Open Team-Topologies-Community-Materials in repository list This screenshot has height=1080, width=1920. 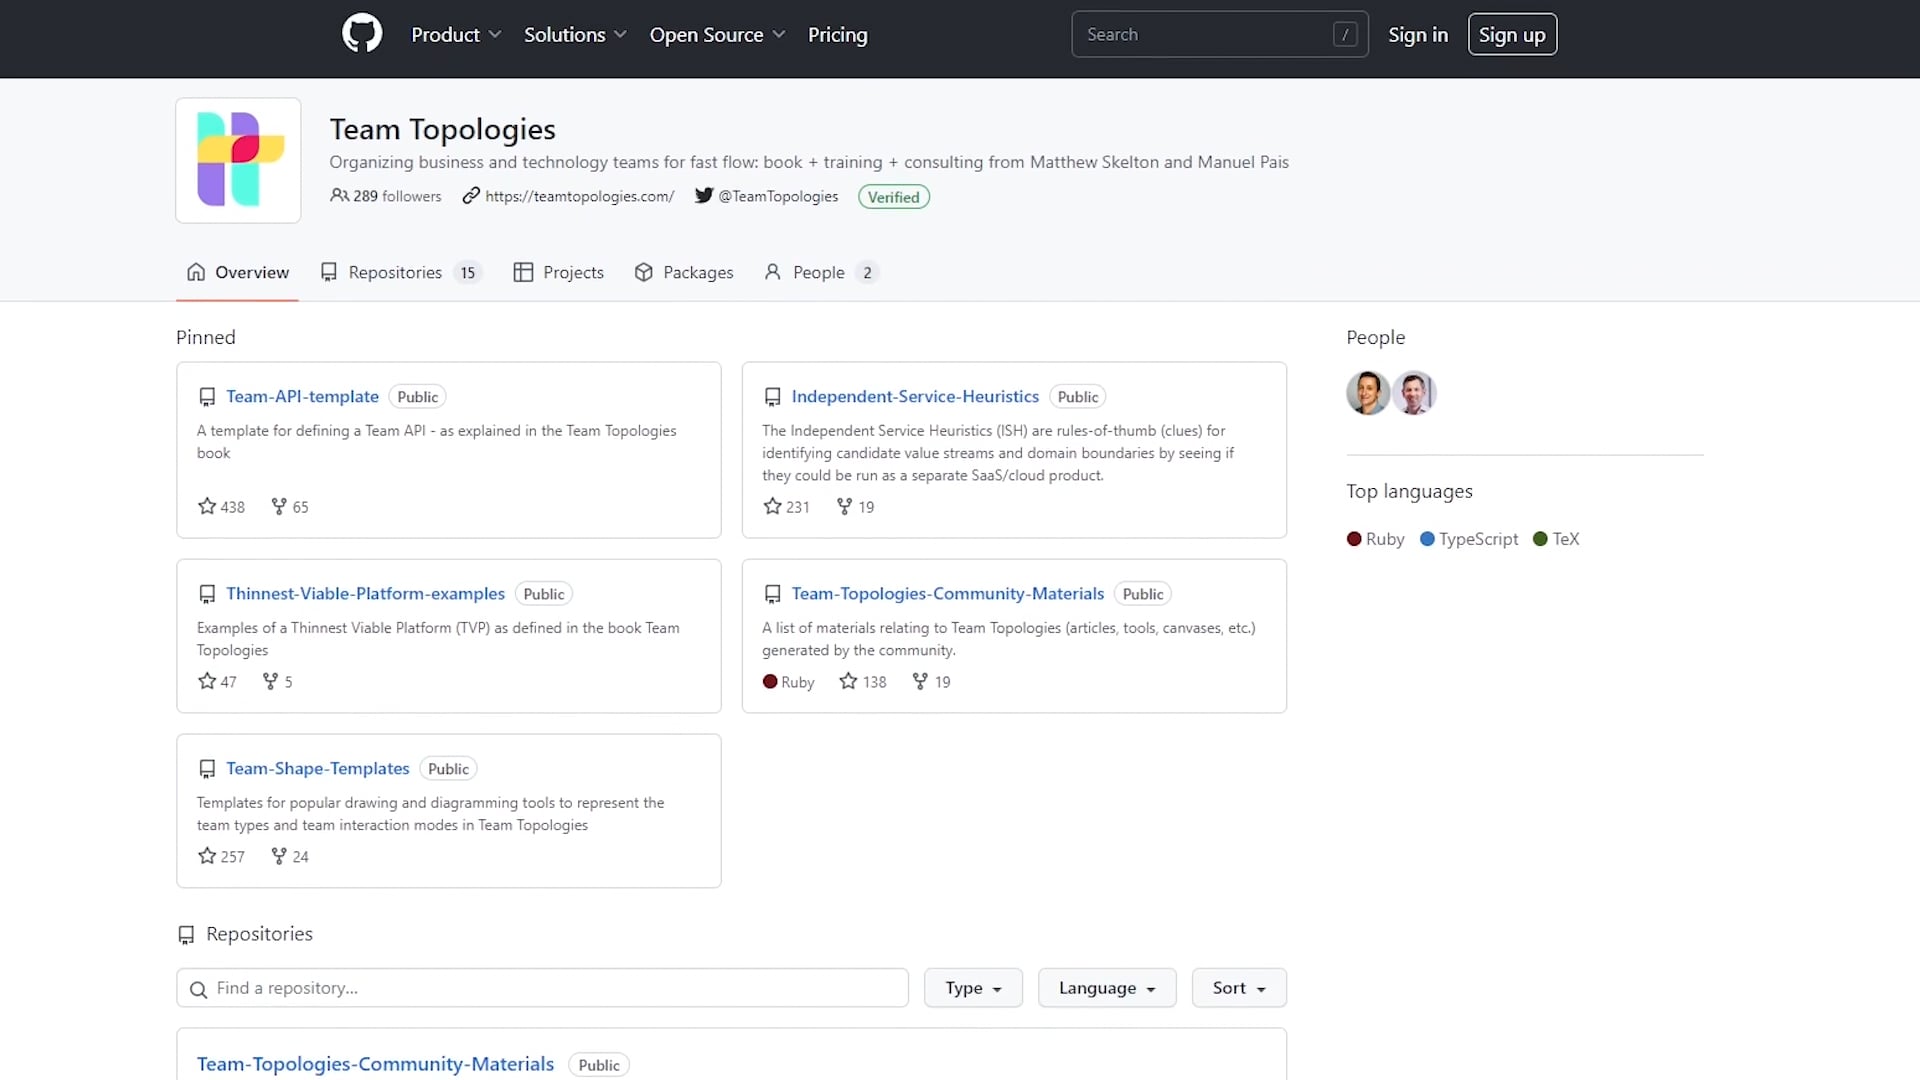(375, 1065)
